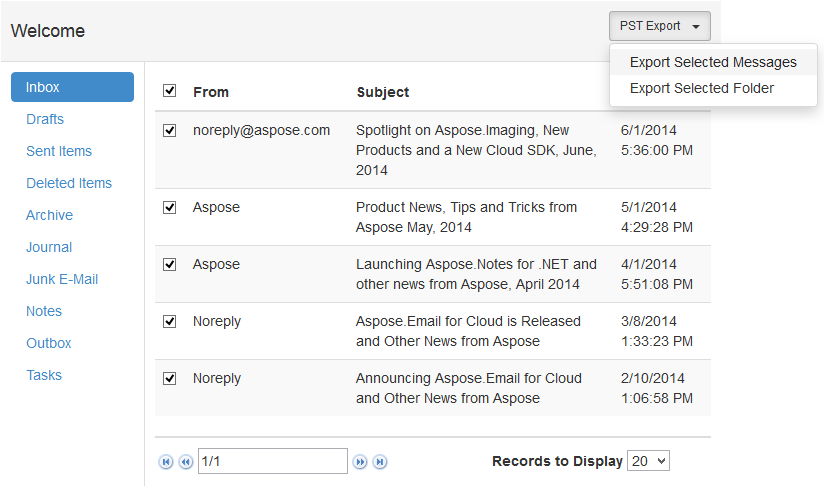Click the page number field showing 1/1

pyautogui.click(x=273, y=461)
